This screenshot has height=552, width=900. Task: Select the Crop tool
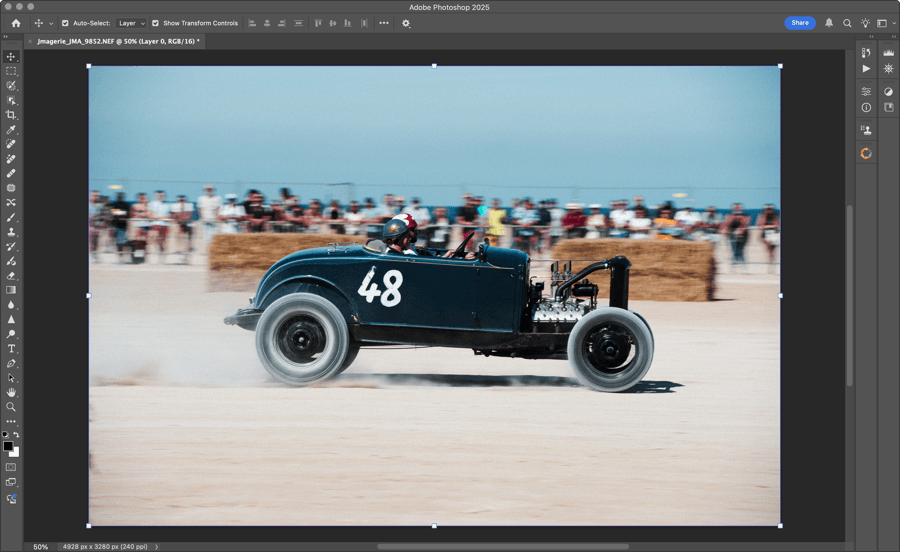click(11, 115)
